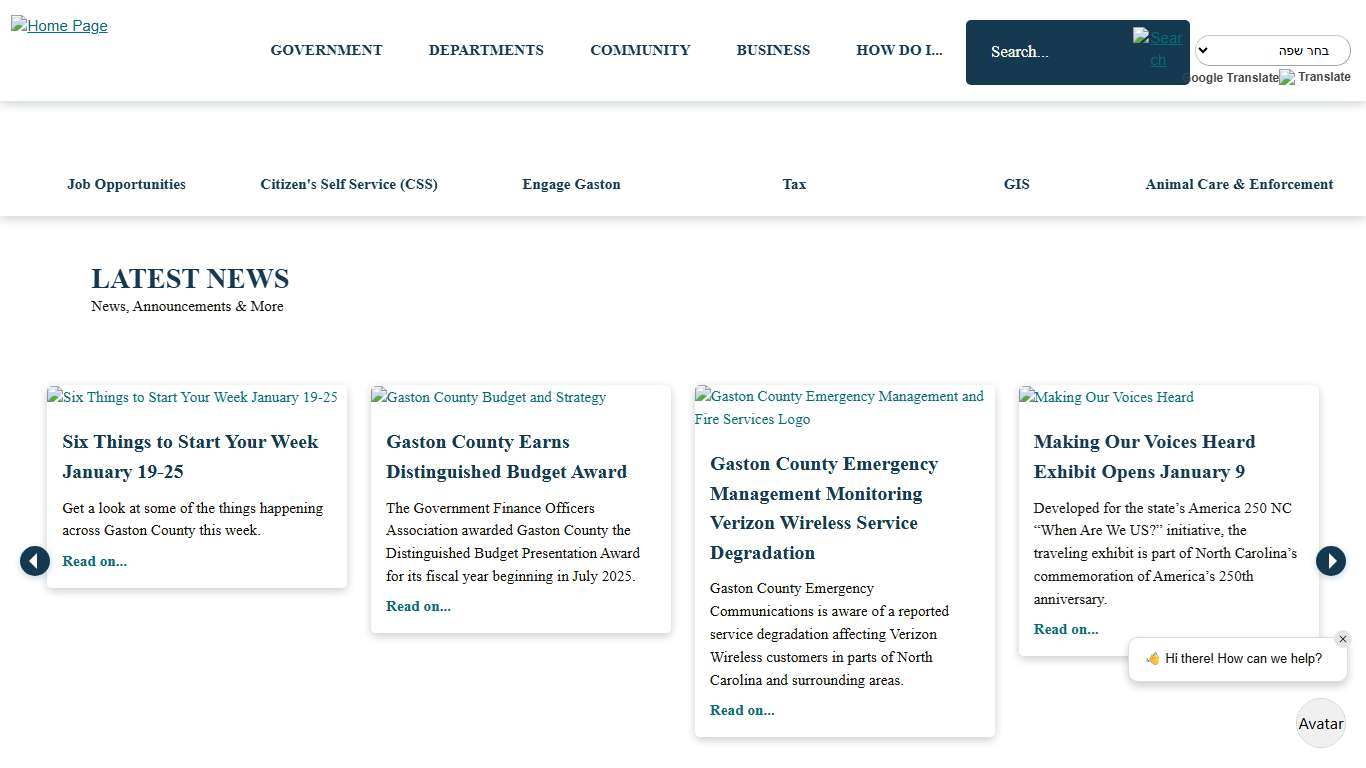Click the waving hand in chat bubble

[x=1152, y=658]
